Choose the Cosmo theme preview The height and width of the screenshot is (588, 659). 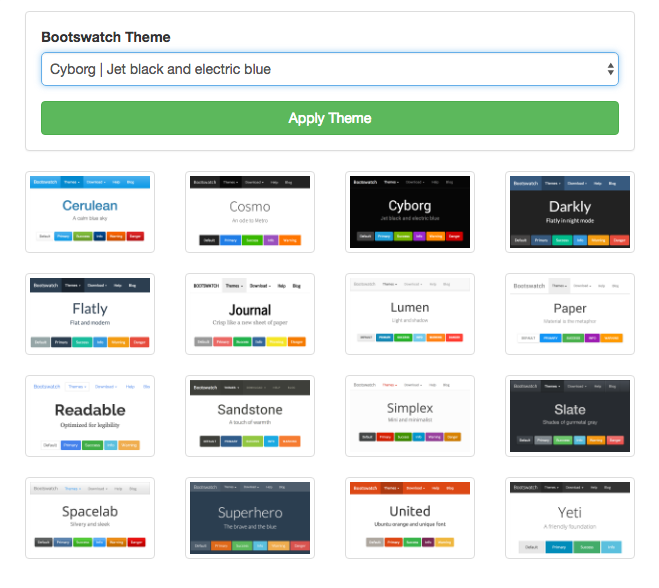(x=250, y=212)
